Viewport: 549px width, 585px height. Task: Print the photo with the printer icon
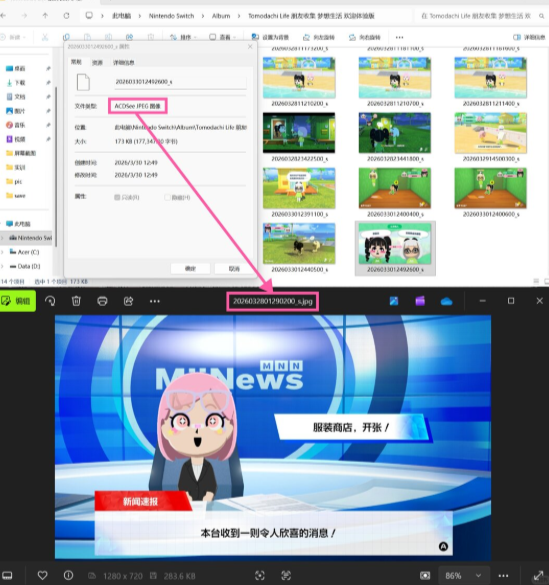tap(102, 301)
